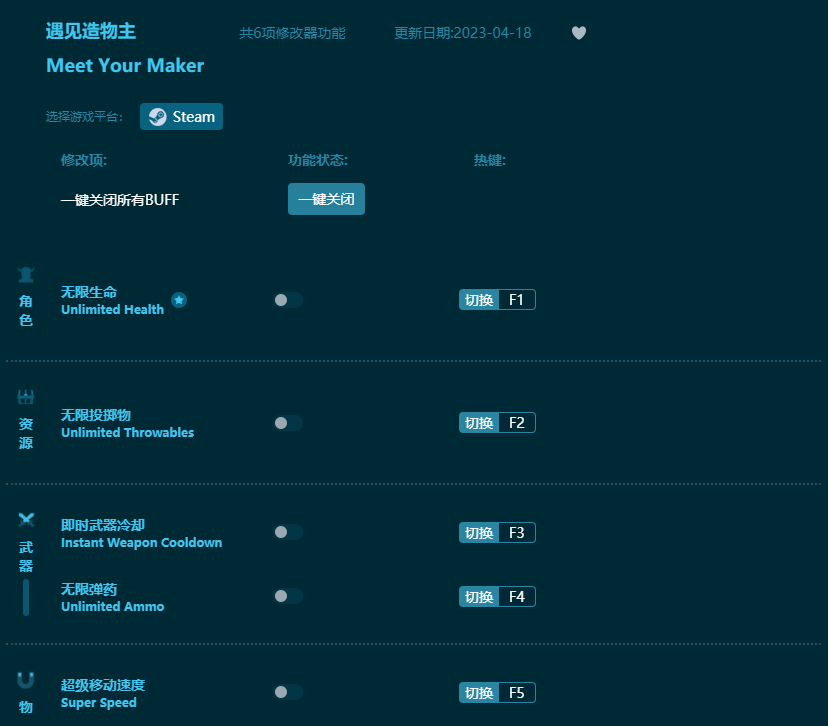Switch on the Unlimited Ammo toggle
The width and height of the screenshot is (828, 726).
click(288, 596)
